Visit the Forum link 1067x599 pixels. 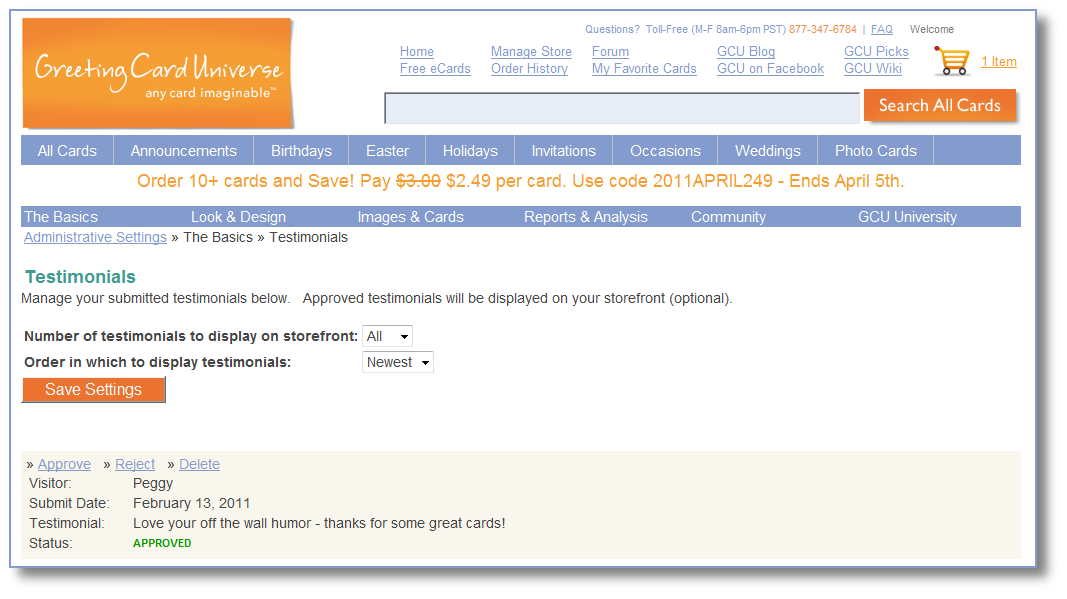point(610,52)
